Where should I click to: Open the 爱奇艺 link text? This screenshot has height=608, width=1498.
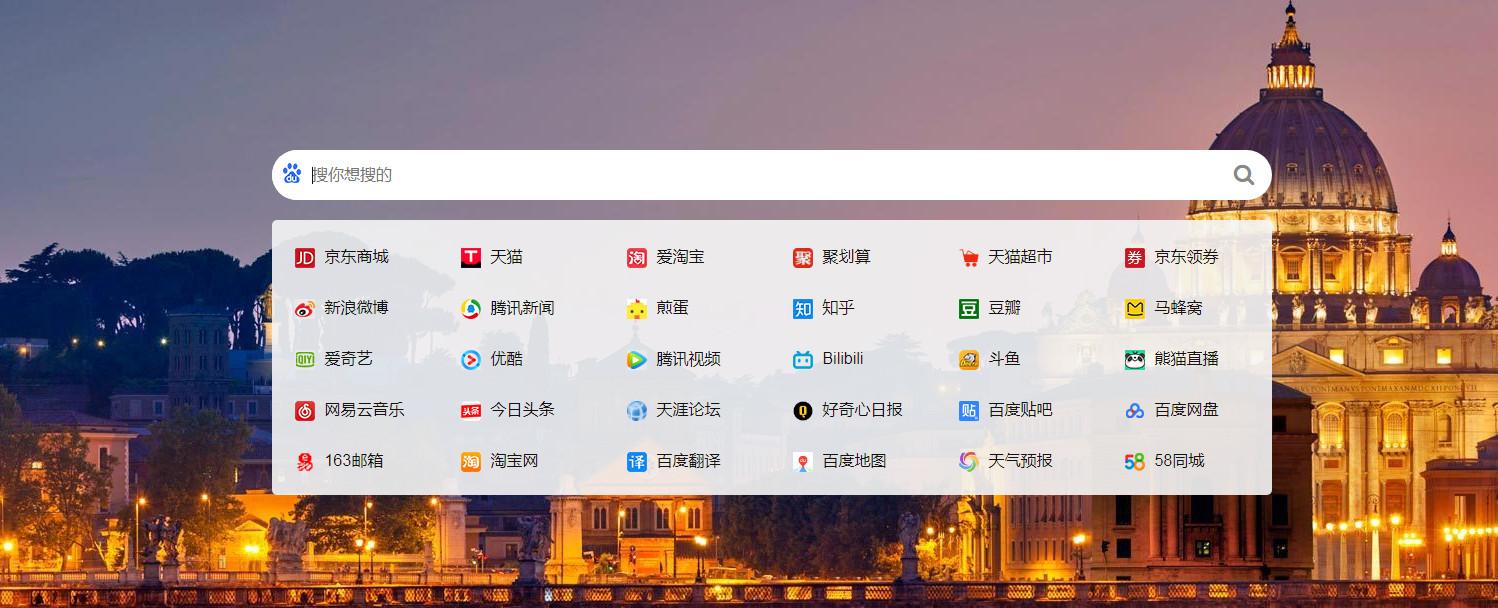(x=349, y=359)
